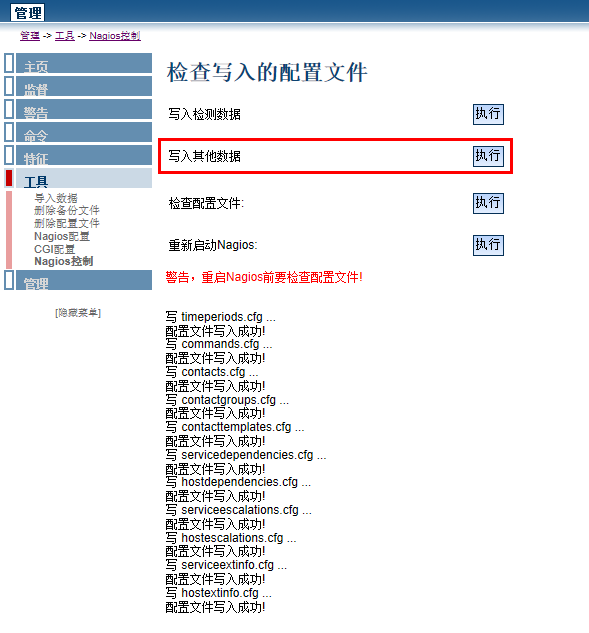
Task: Click the 写入其他数据 label
Action: [204, 156]
